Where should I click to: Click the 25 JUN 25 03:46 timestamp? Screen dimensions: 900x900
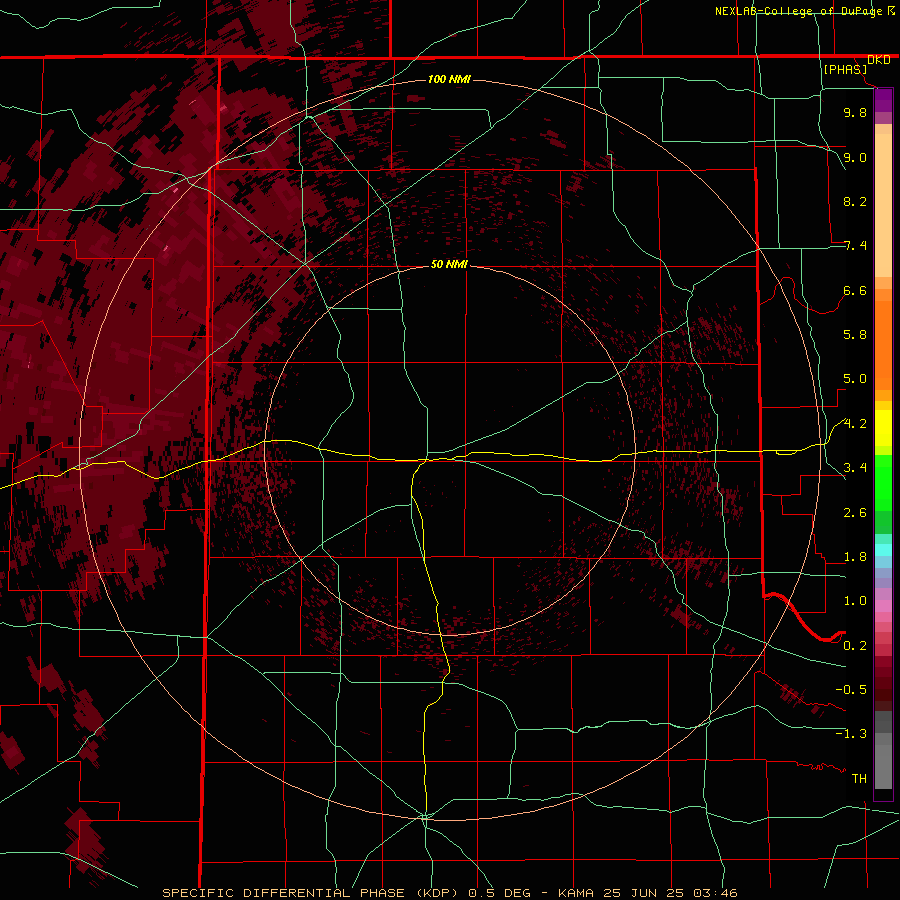pos(670,893)
